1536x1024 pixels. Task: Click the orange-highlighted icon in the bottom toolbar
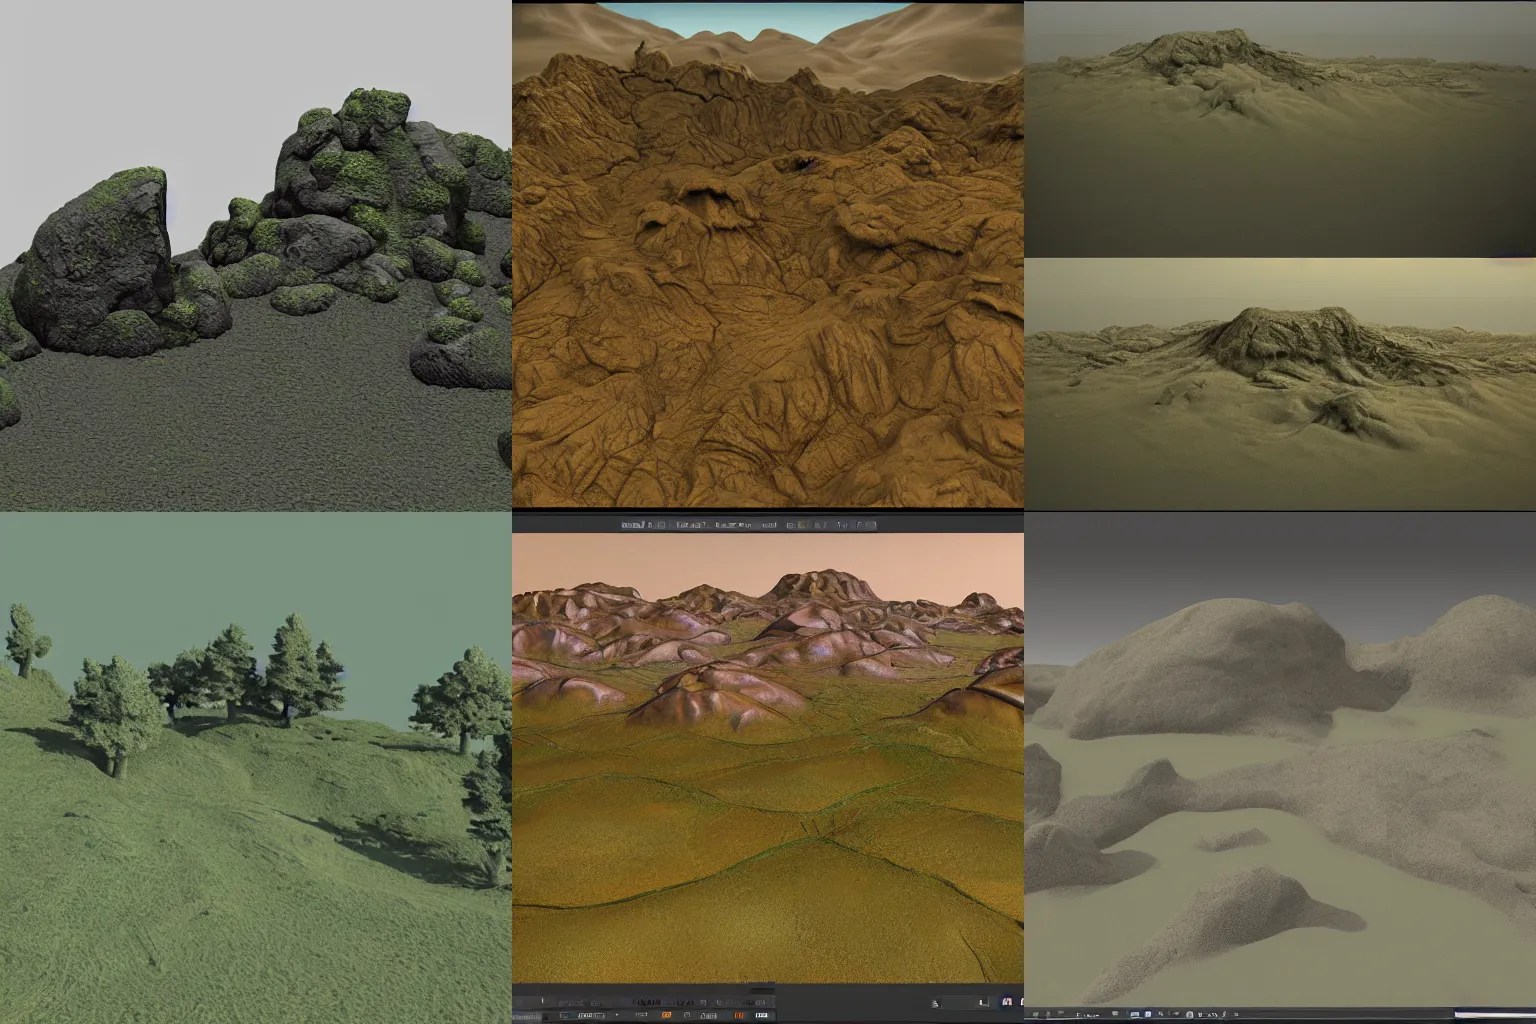[665, 1014]
